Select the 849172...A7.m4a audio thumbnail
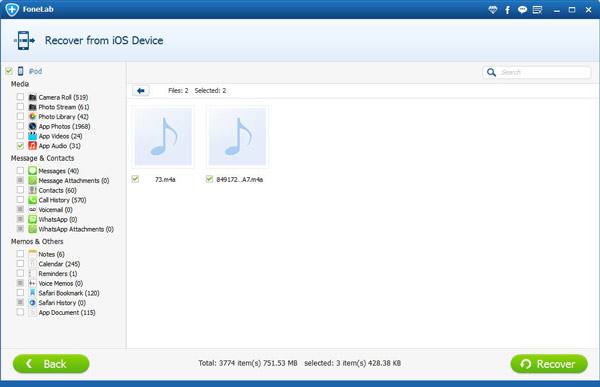The height and width of the screenshot is (387, 600). coord(237,137)
